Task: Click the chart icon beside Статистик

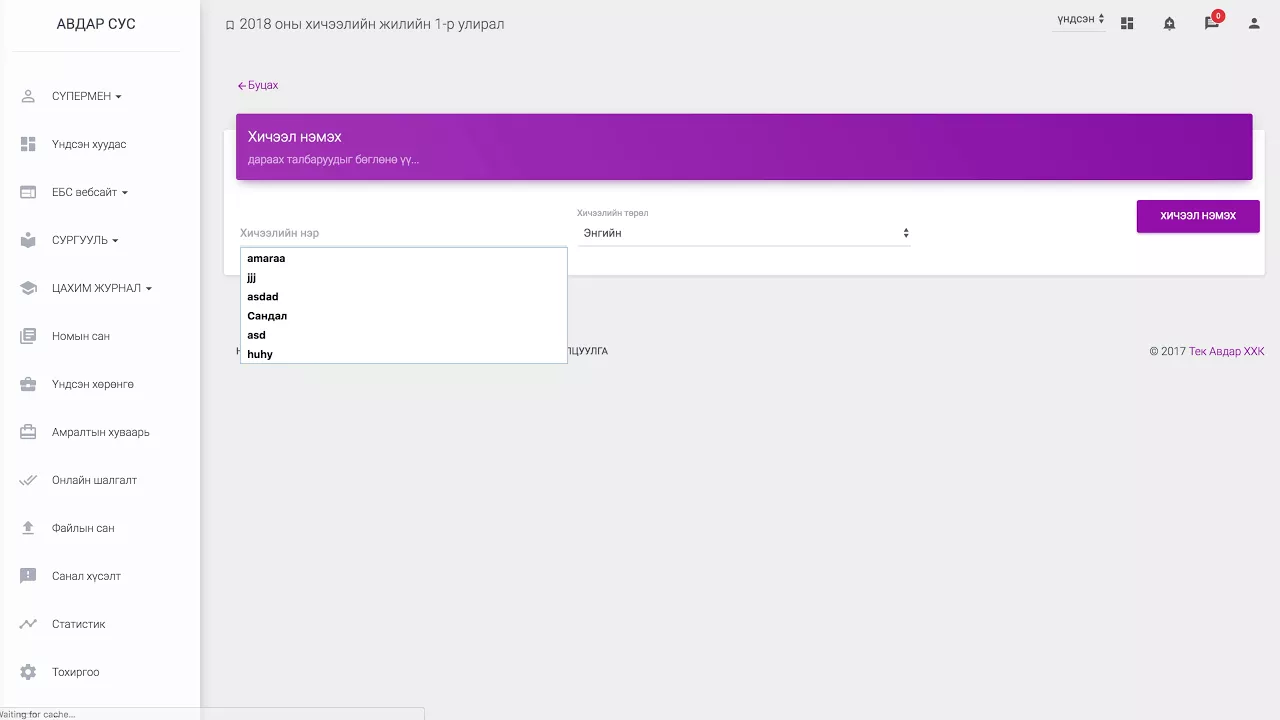Action: (x=28, y=624)
